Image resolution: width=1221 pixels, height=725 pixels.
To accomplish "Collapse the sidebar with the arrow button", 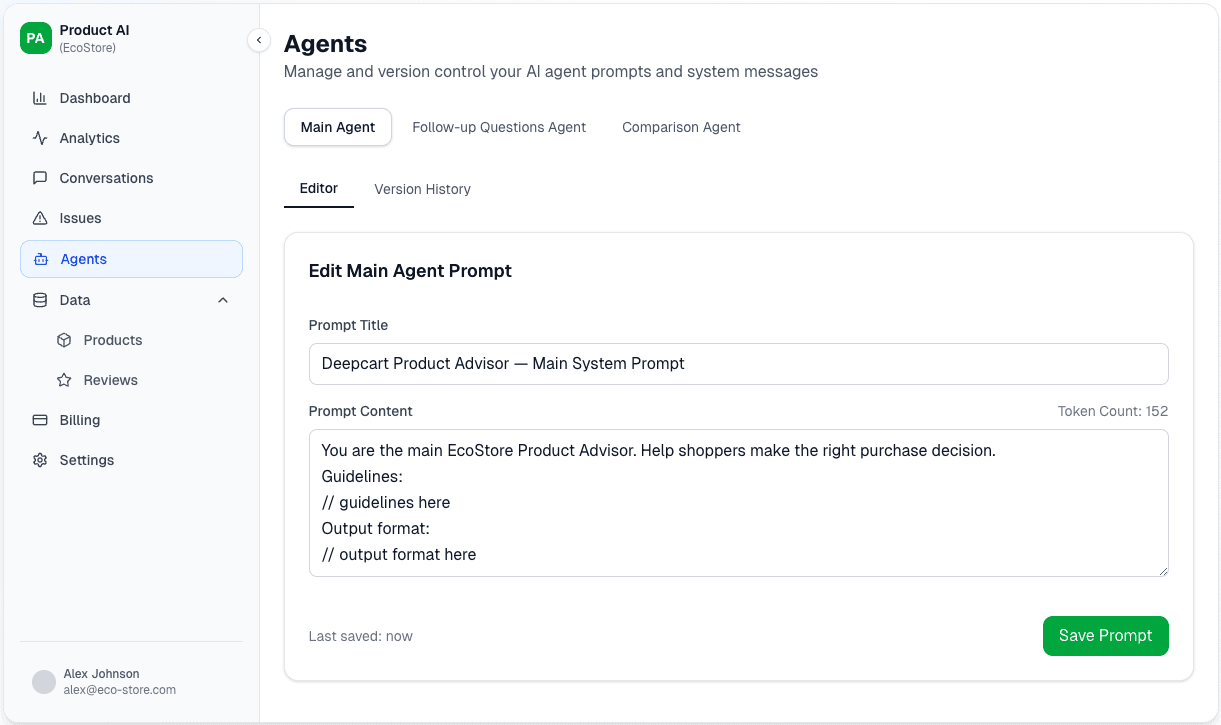I will tap(259, 40).
